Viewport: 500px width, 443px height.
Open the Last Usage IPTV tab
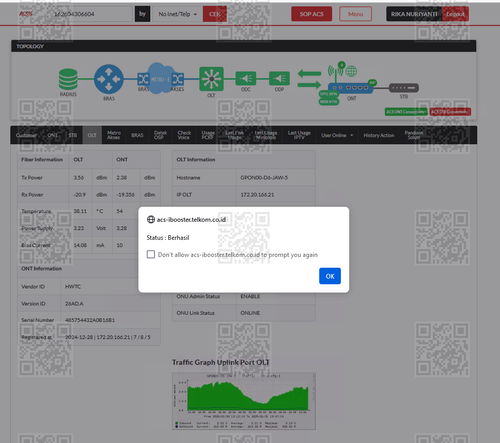coord(299,135)
